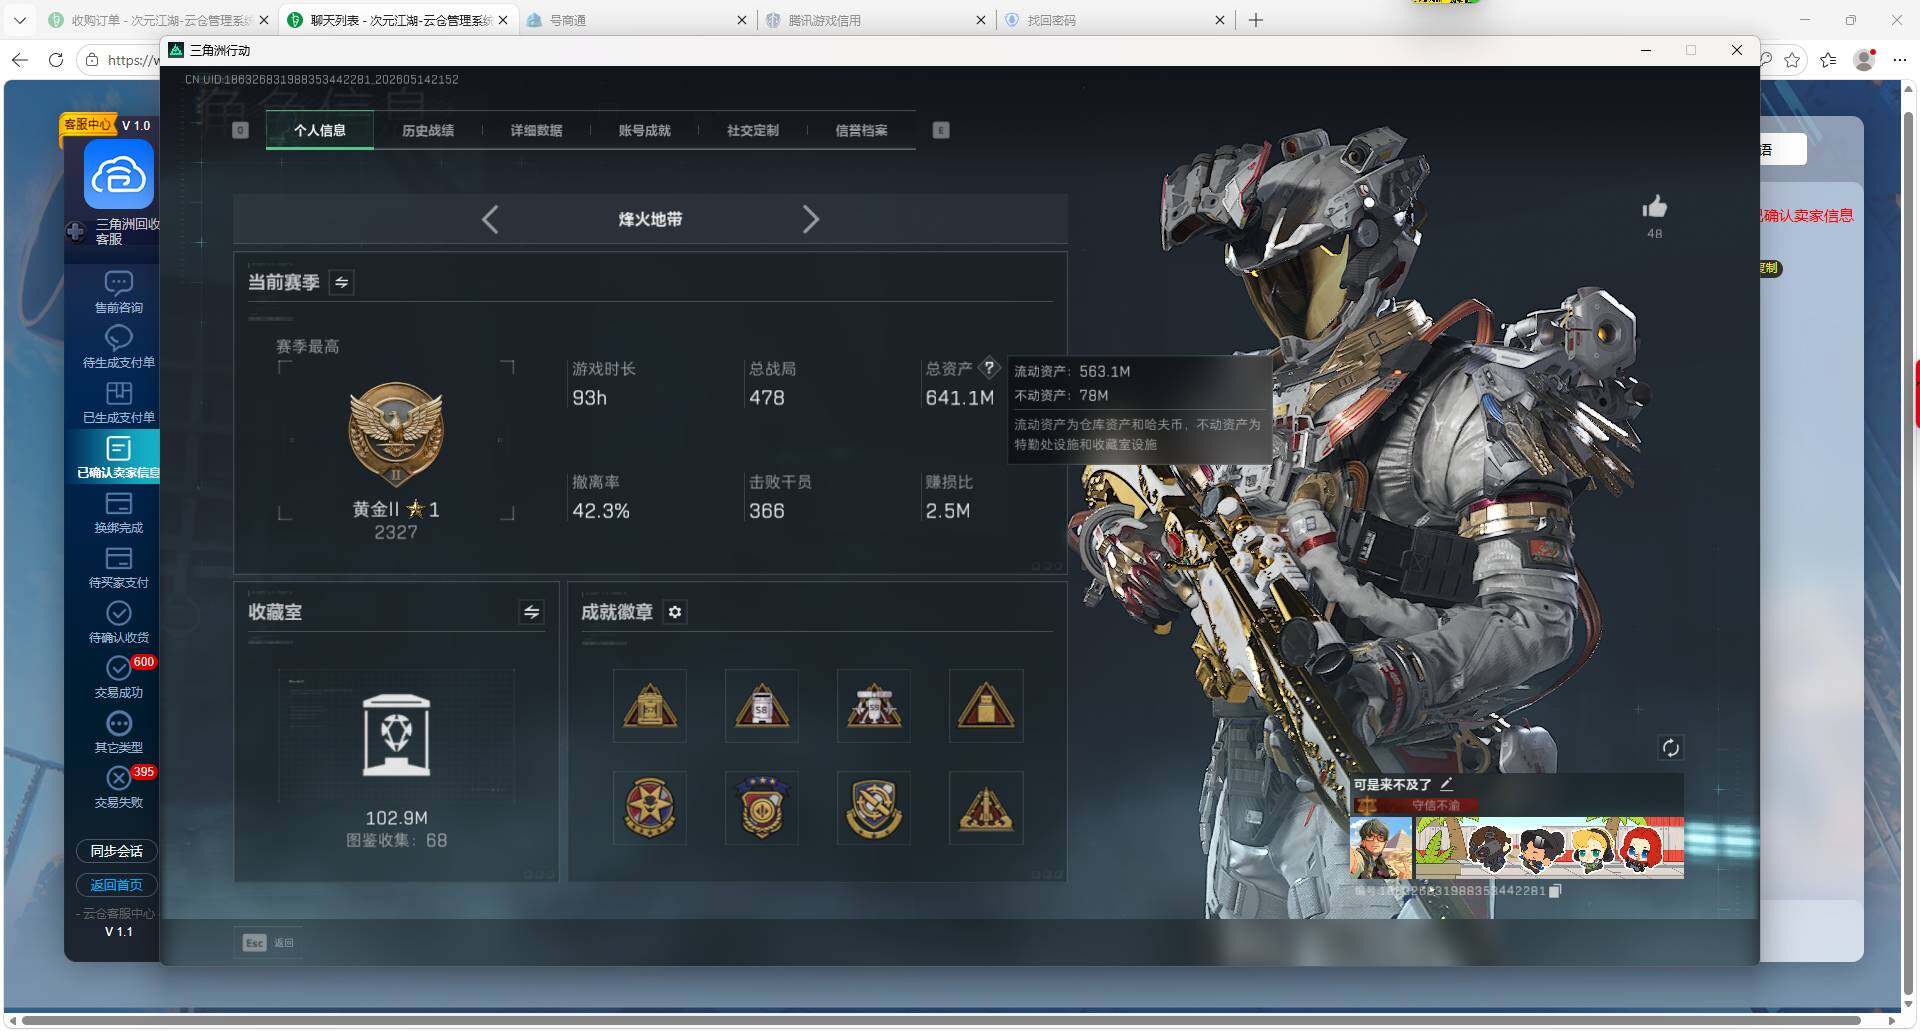Open the browser profile avatar

coord(1864,60)
